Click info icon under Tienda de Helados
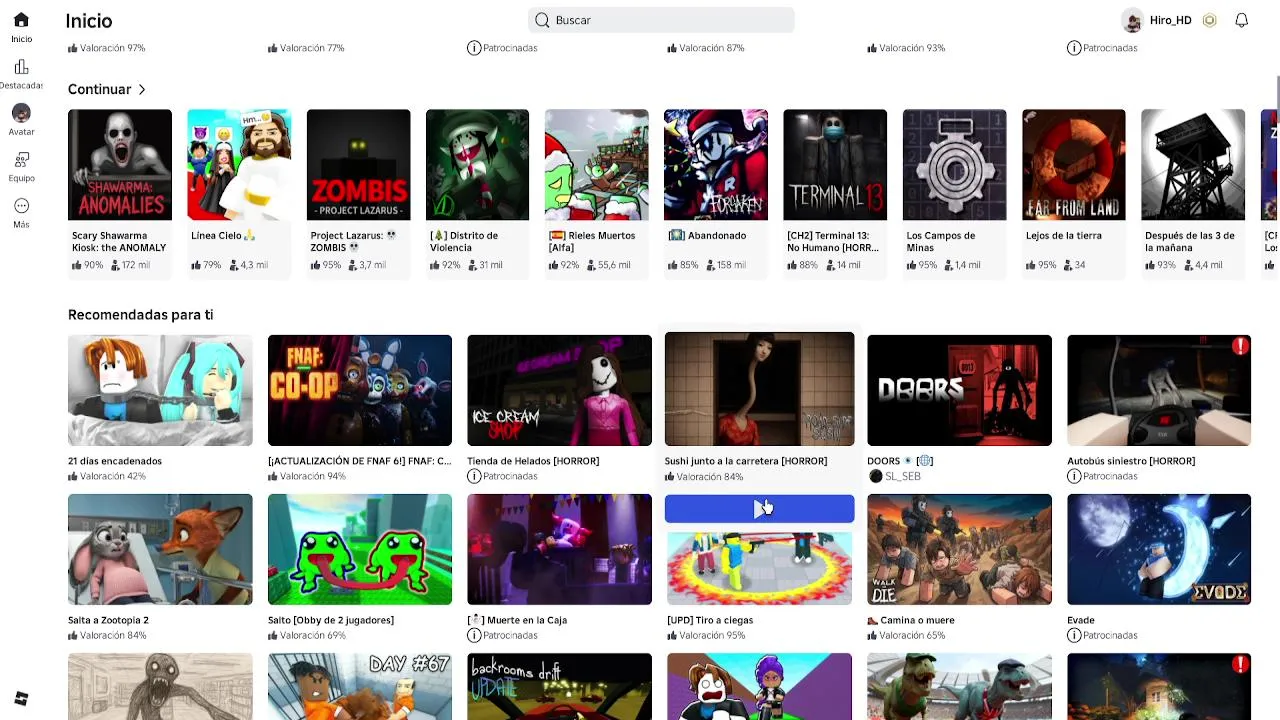The height and width of the screenshot is (720, 1280). (474, 476)
